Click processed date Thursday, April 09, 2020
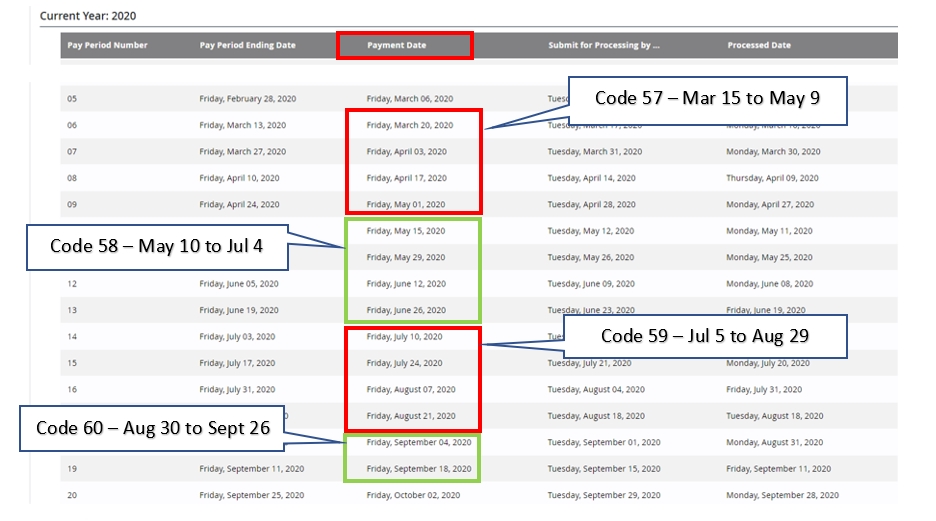This screenshot has height=521, width=936. point(772,178)
